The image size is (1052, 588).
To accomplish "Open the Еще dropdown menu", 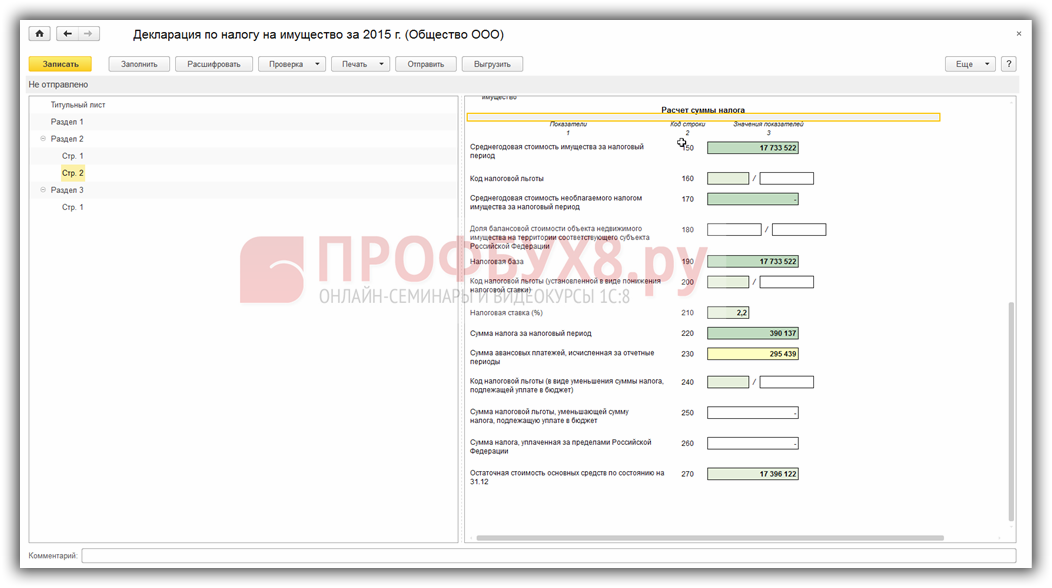I will pos(969,64).
